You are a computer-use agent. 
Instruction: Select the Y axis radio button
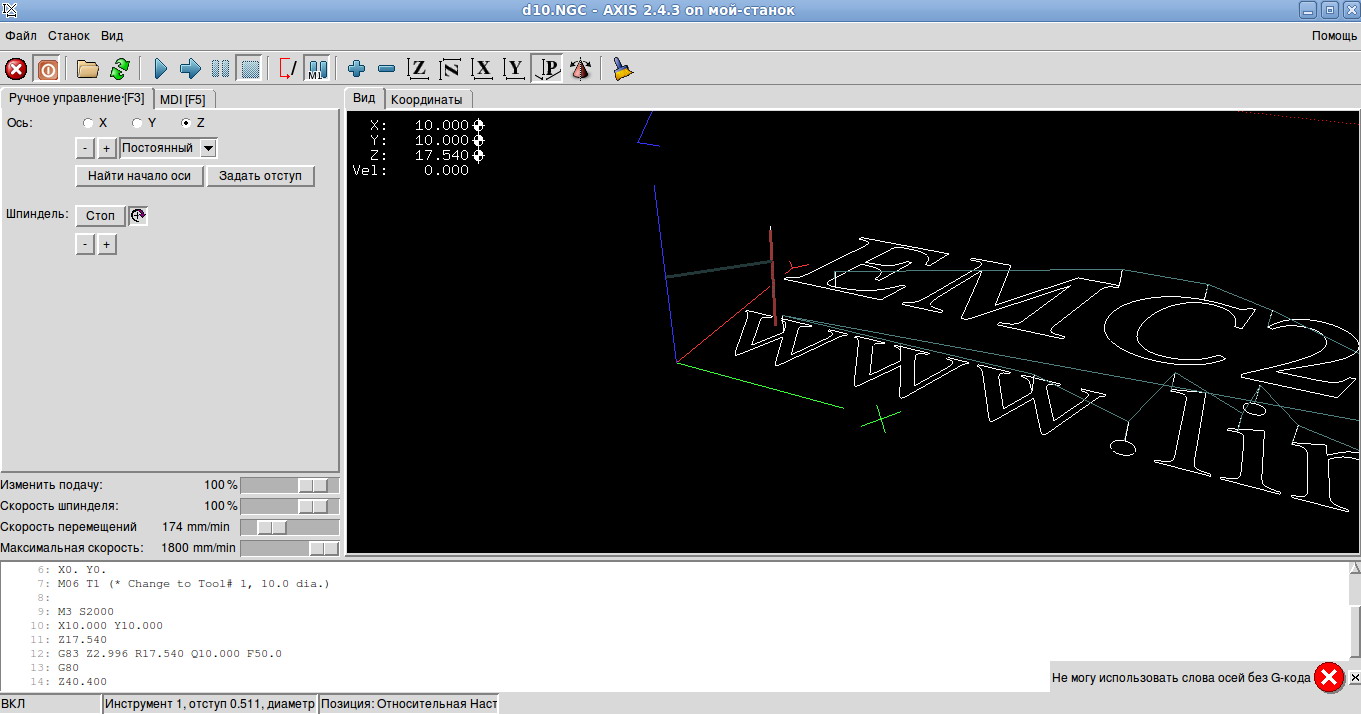tap(137, 123)
